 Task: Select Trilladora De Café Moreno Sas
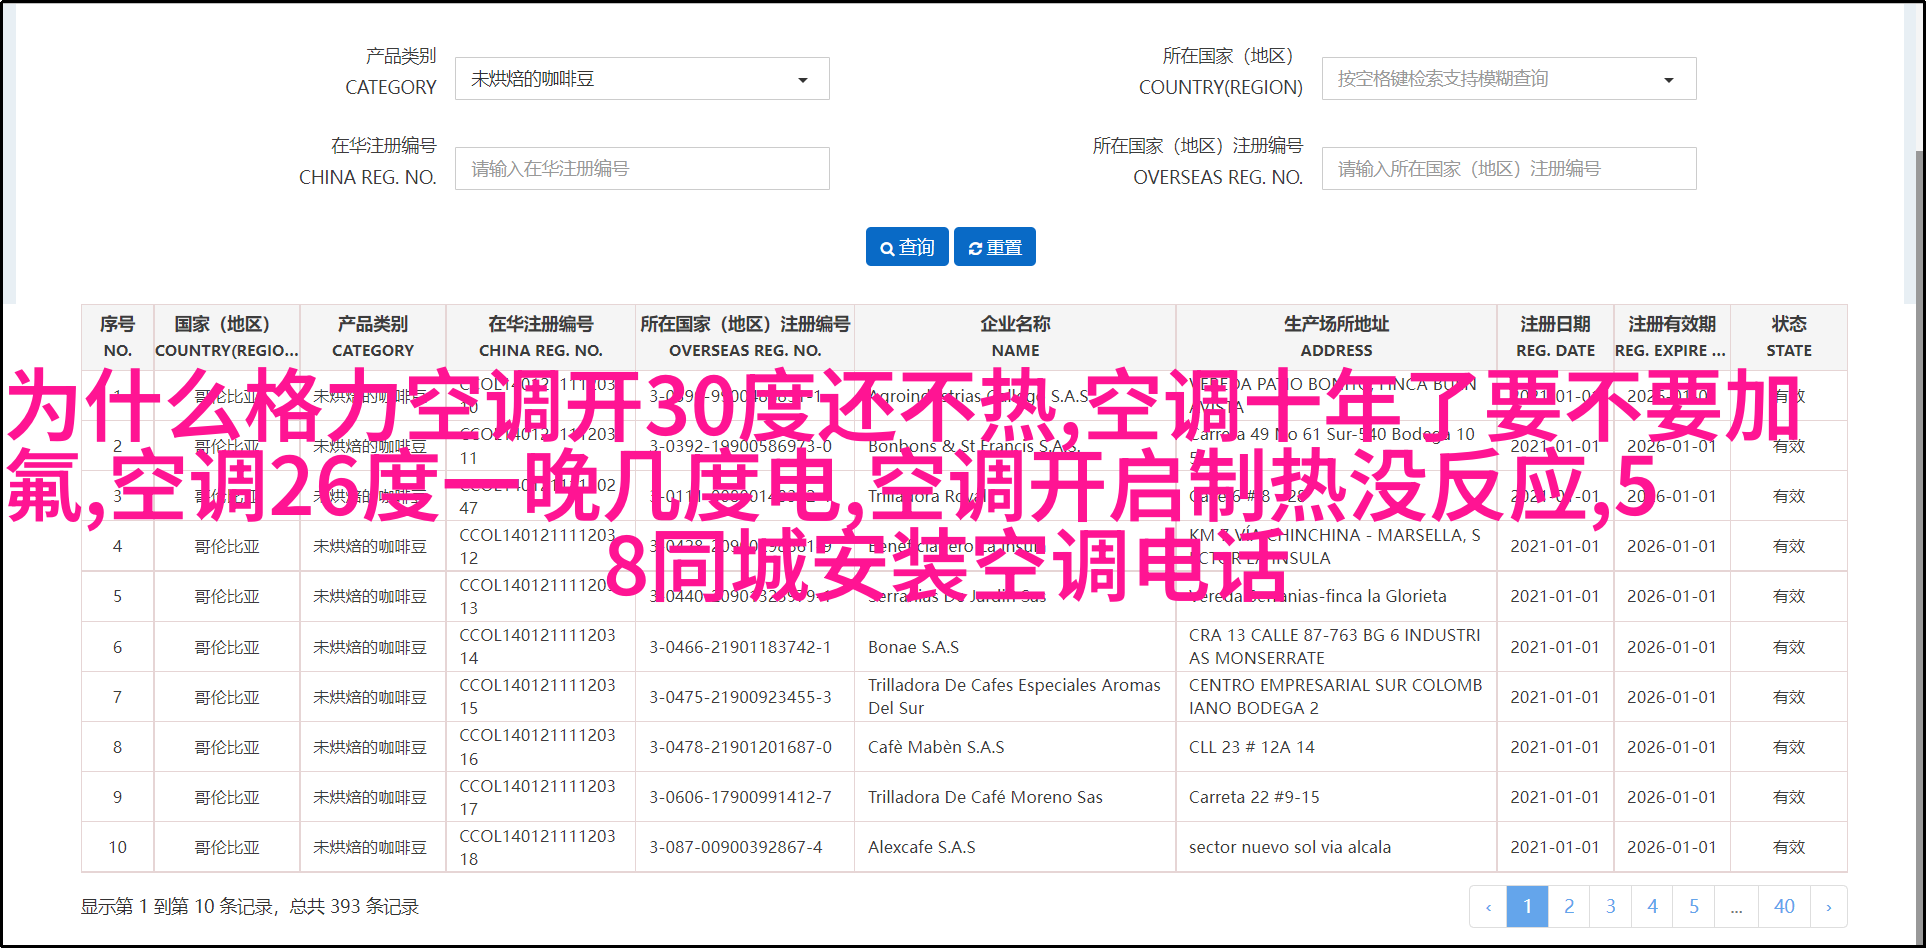pos(985,798)
